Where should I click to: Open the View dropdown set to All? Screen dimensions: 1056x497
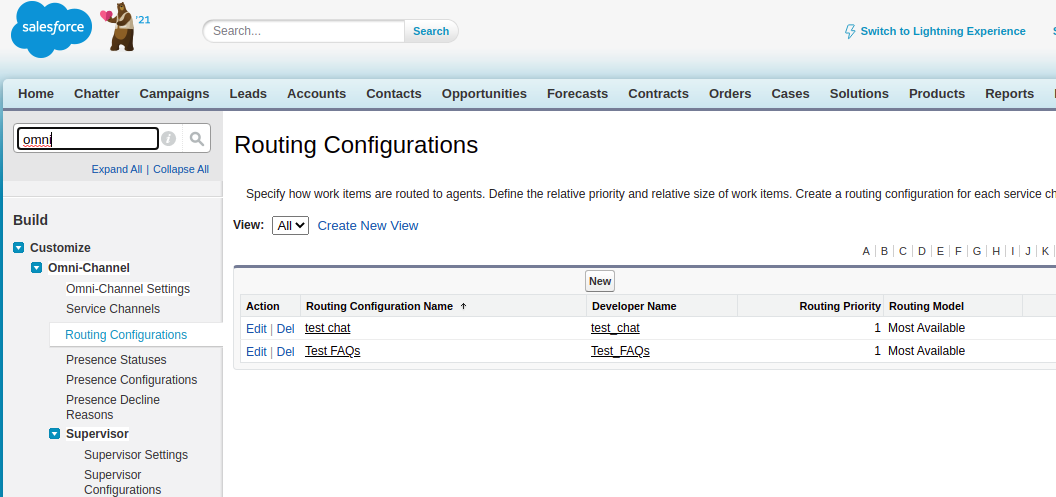(x=290, y=226)
